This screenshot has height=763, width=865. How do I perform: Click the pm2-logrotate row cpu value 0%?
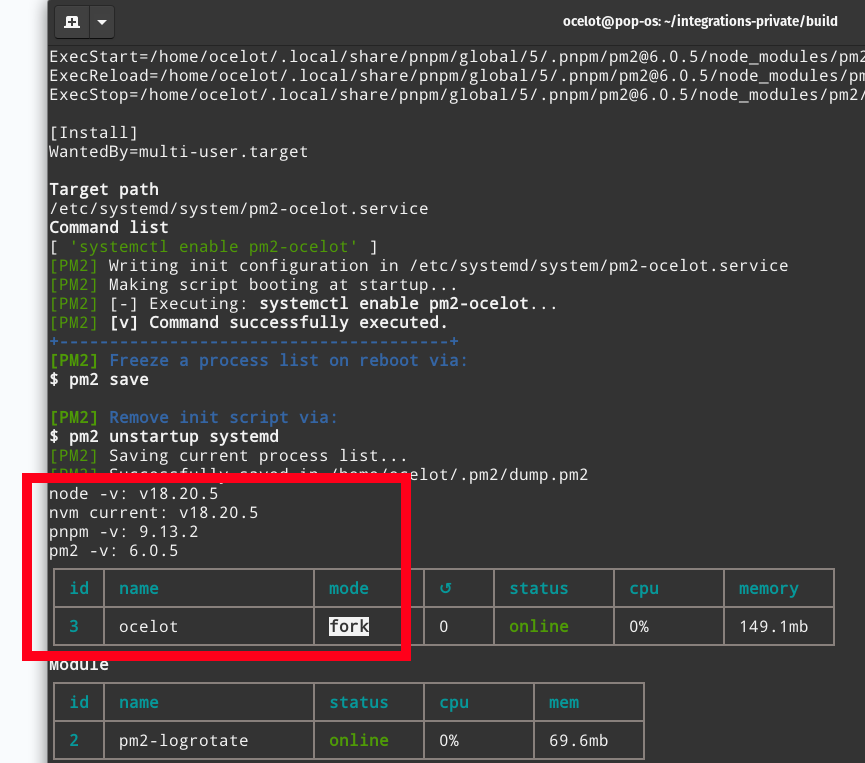[x=449, y=740]
